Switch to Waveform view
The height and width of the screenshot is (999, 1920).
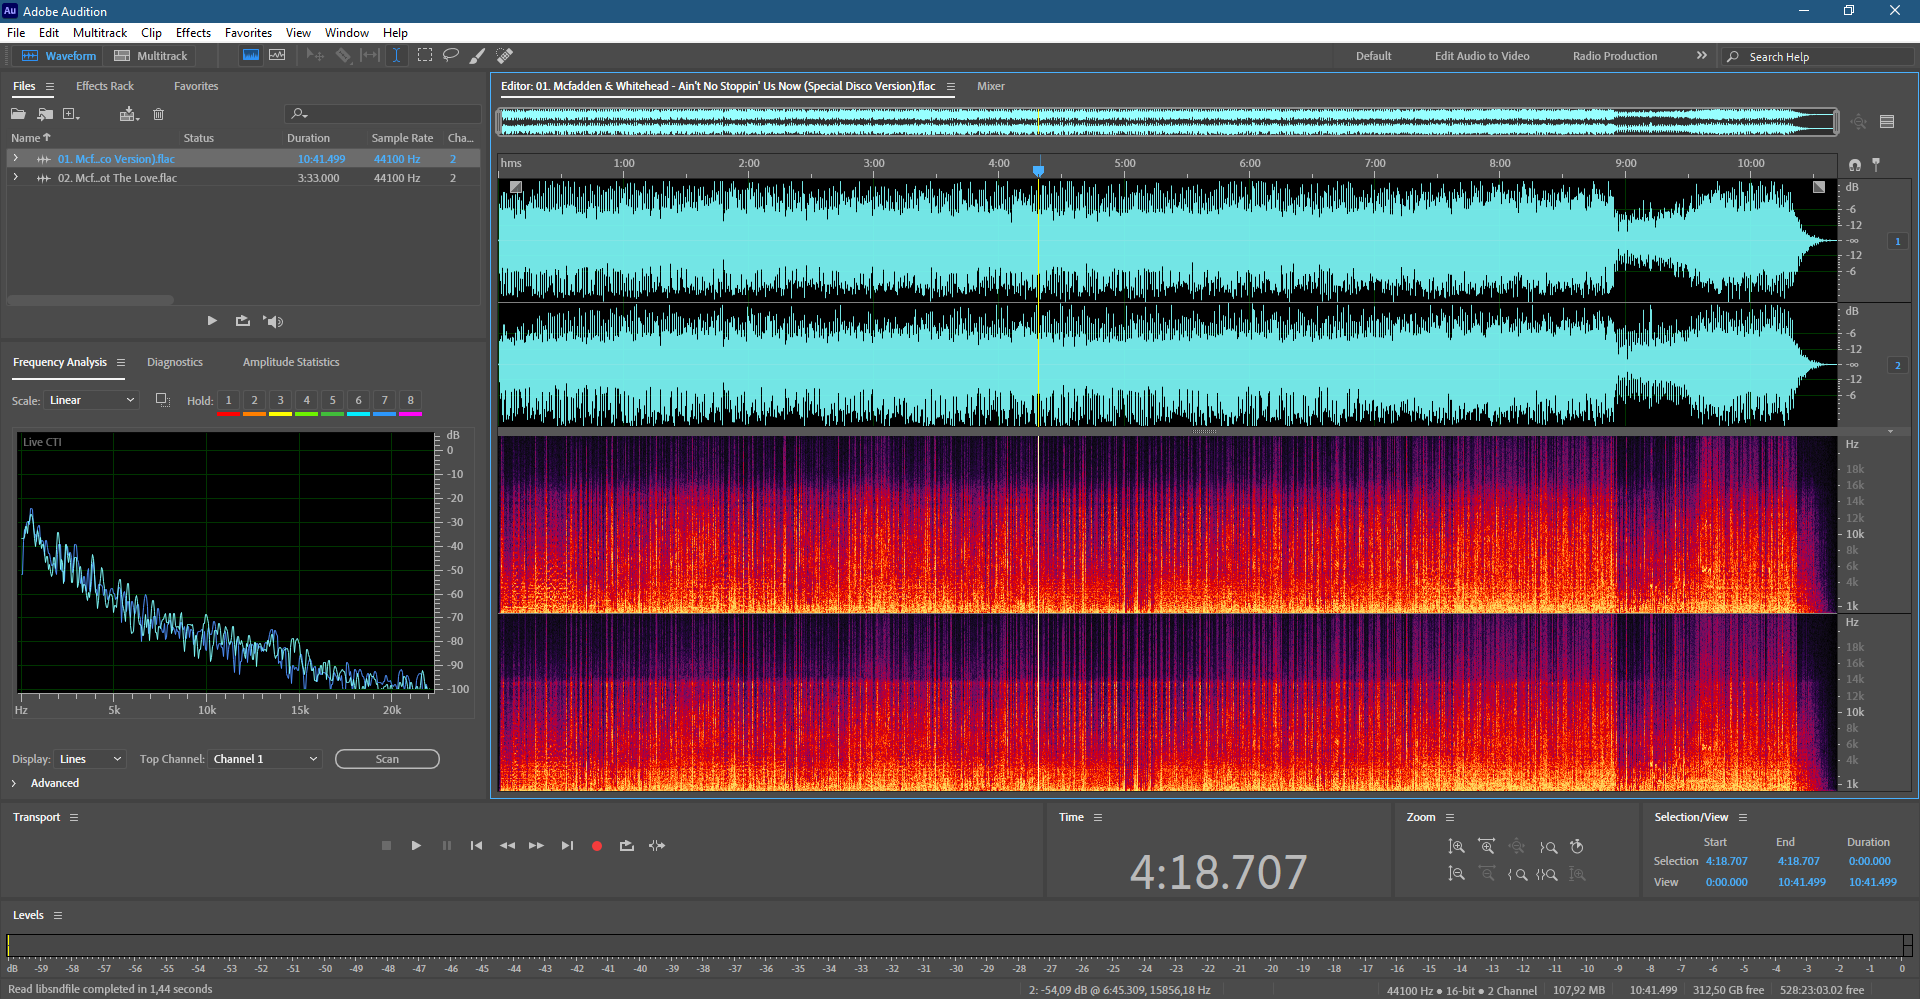tap(59, 56)
